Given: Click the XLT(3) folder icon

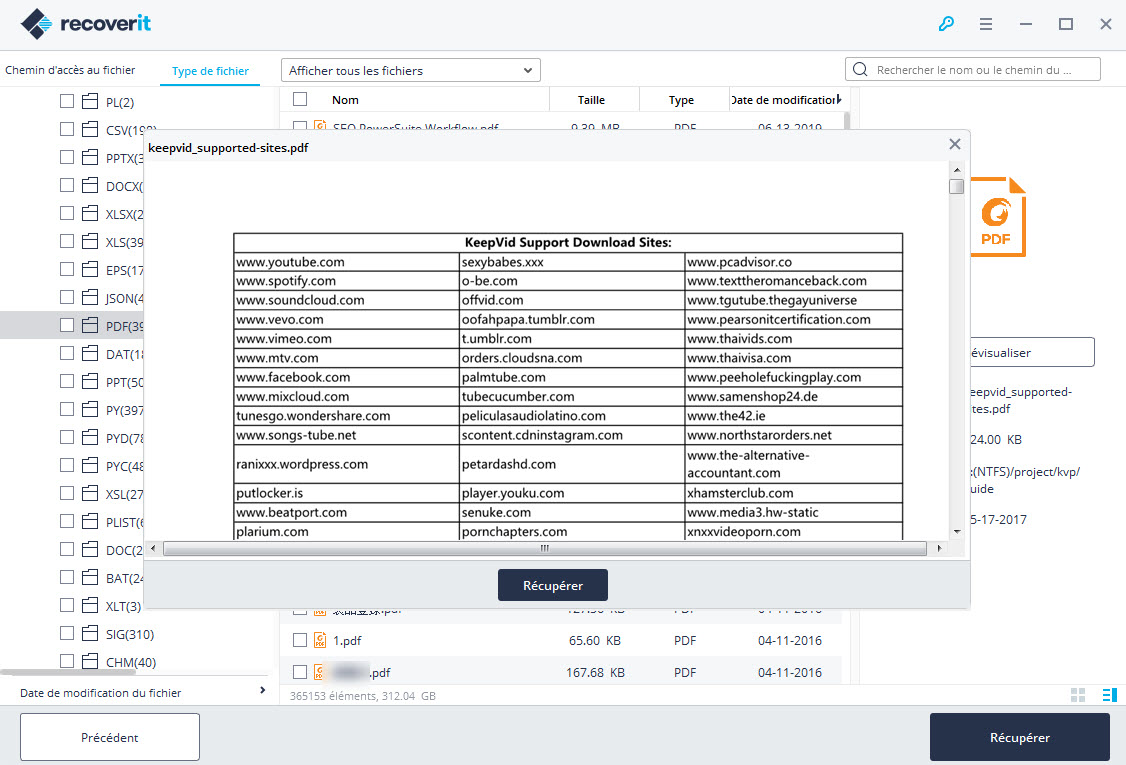Looking at the screenshot, I should [90, 606].
